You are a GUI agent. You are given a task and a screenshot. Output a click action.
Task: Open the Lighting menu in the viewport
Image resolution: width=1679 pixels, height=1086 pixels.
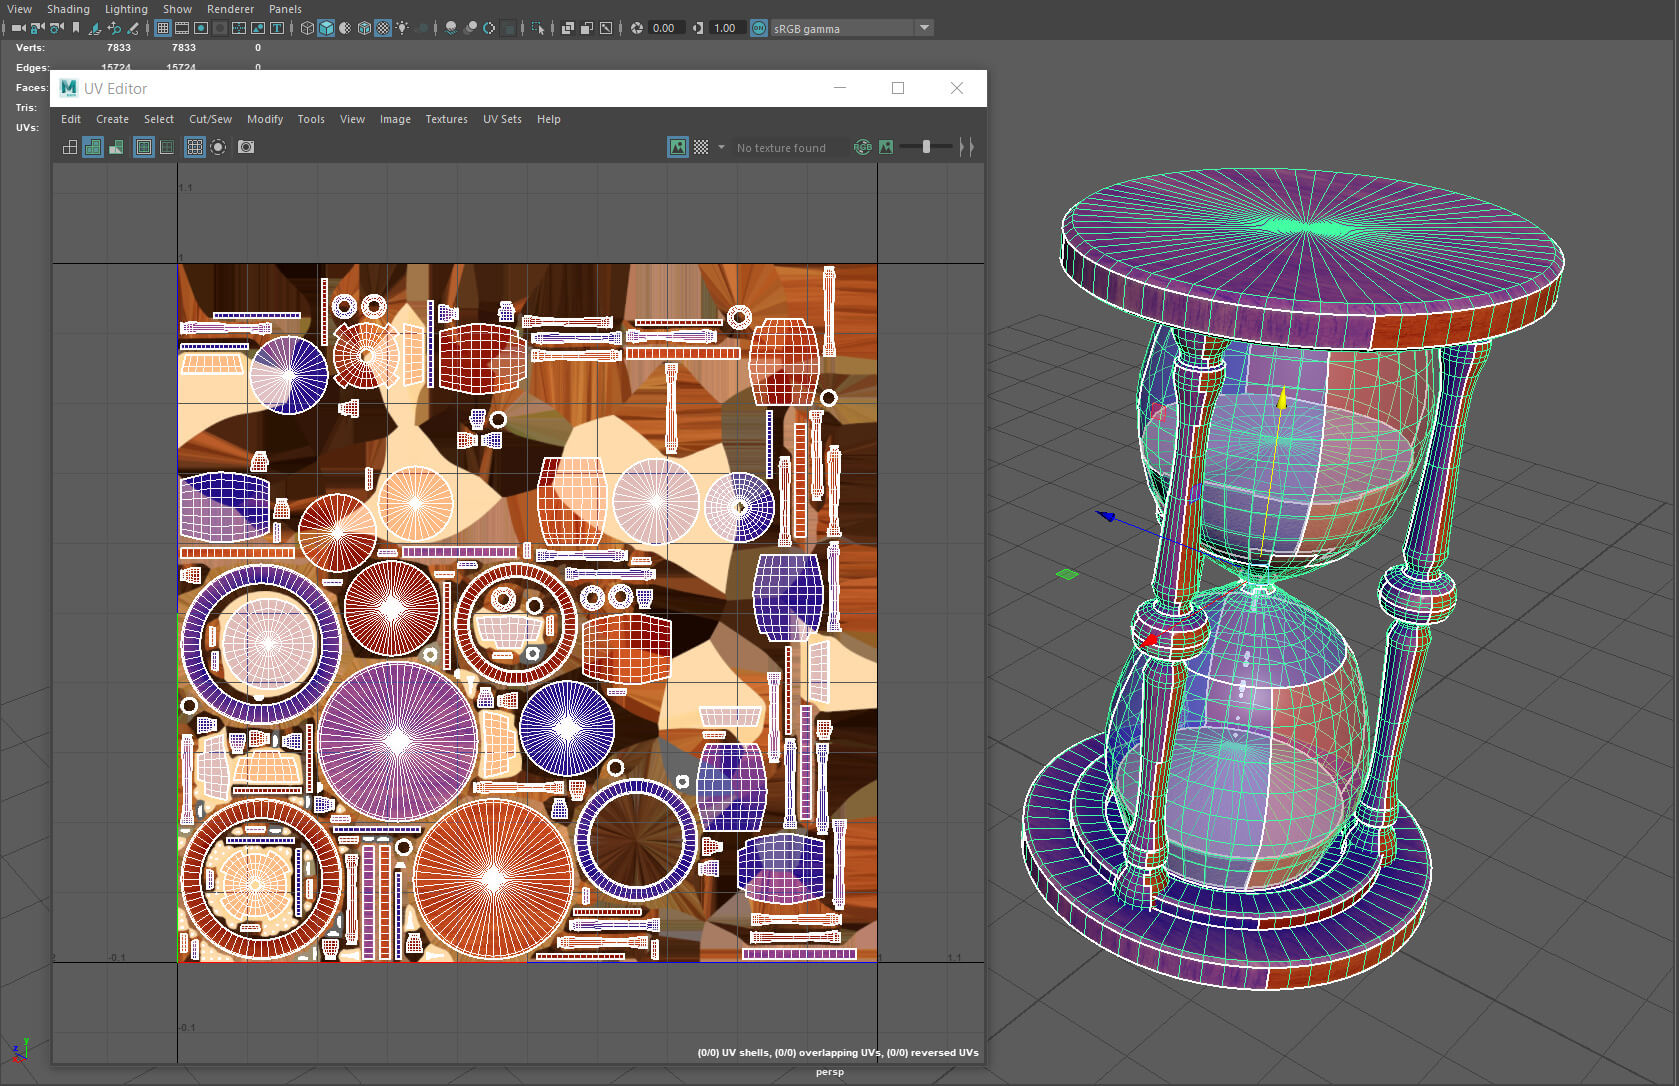coord(126,9)
